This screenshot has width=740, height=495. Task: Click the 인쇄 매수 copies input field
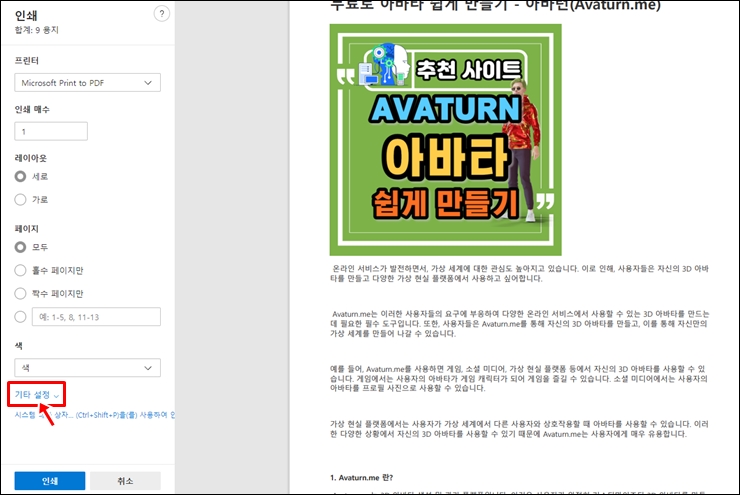(51, 131)
